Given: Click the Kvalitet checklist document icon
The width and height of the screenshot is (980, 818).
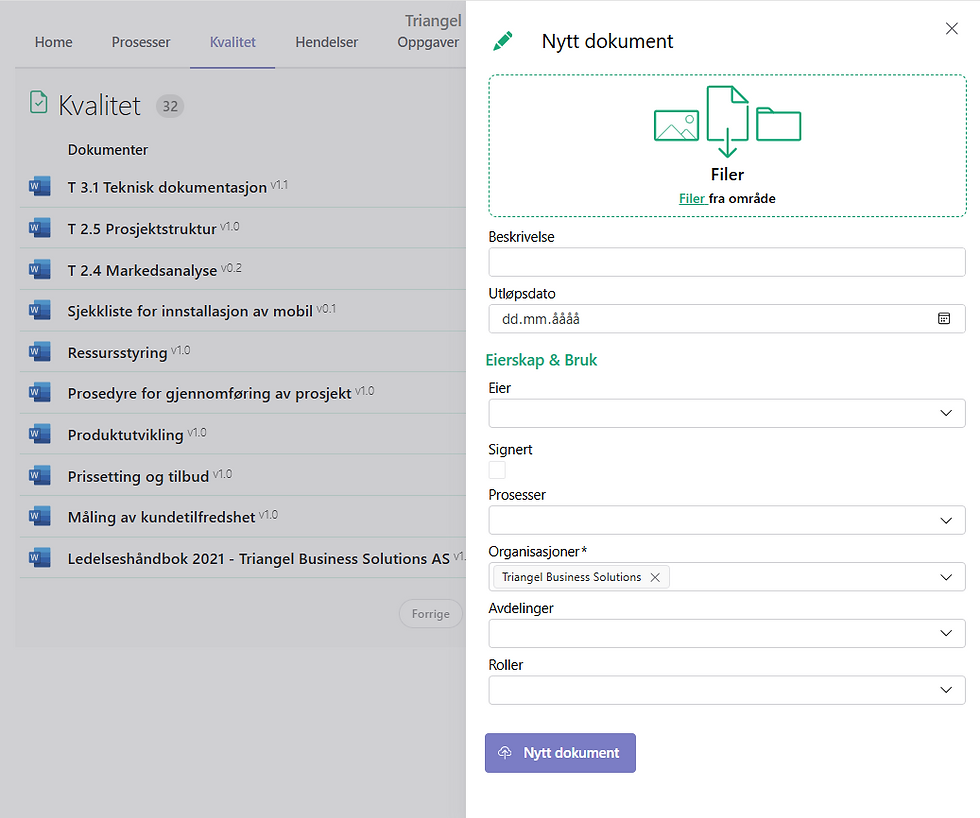Looking at the screenshot, I should click(39, 103).
